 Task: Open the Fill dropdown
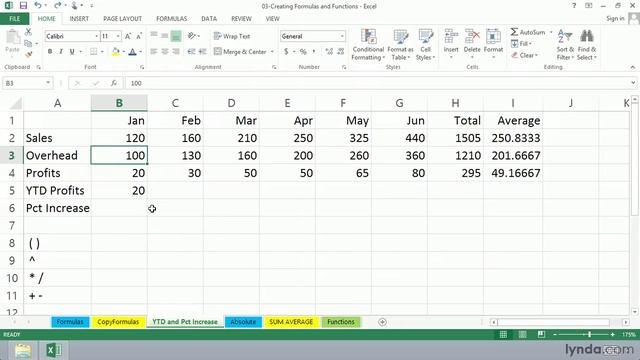coord(521,43)
